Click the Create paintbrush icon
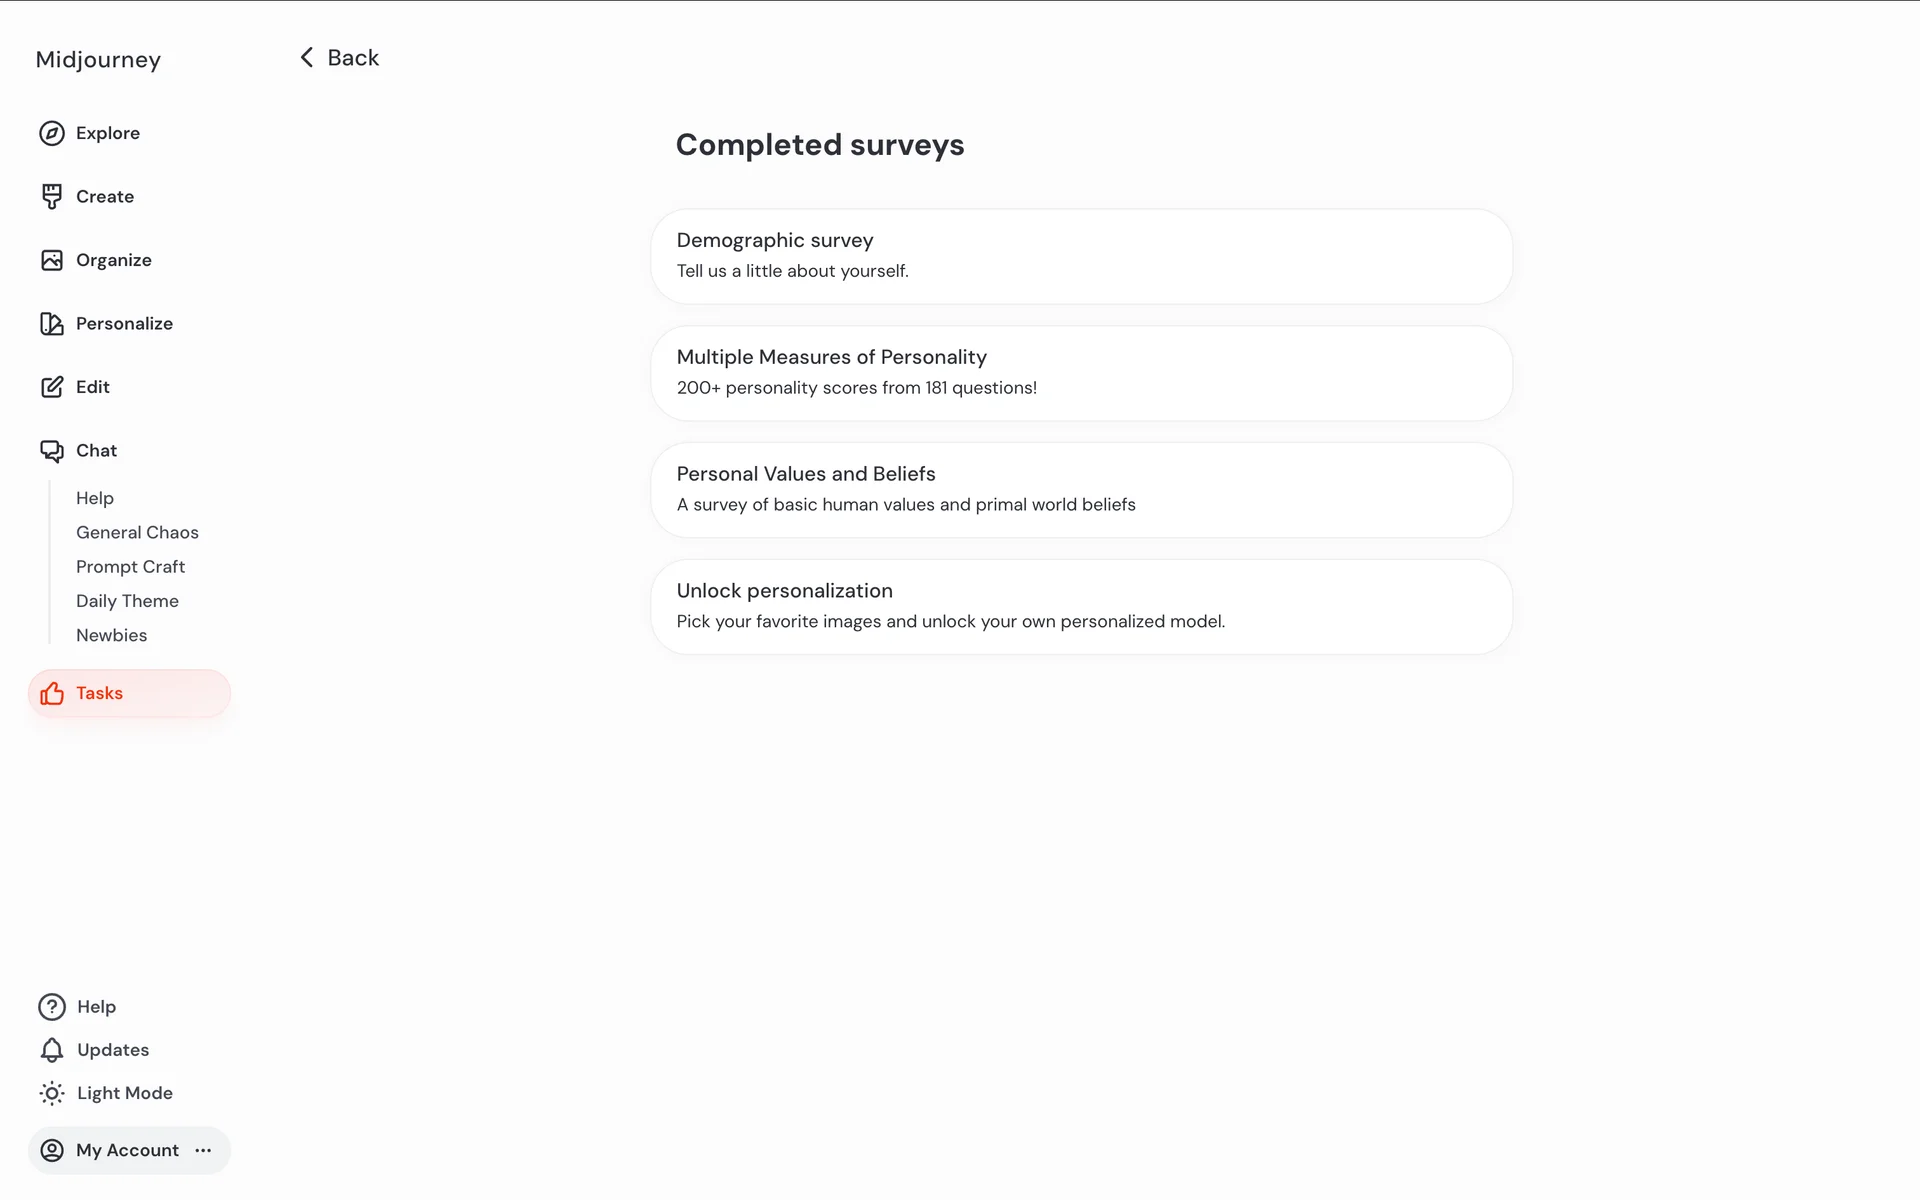Viewport: 1920px width, 1200px height. tap(52, 197)
